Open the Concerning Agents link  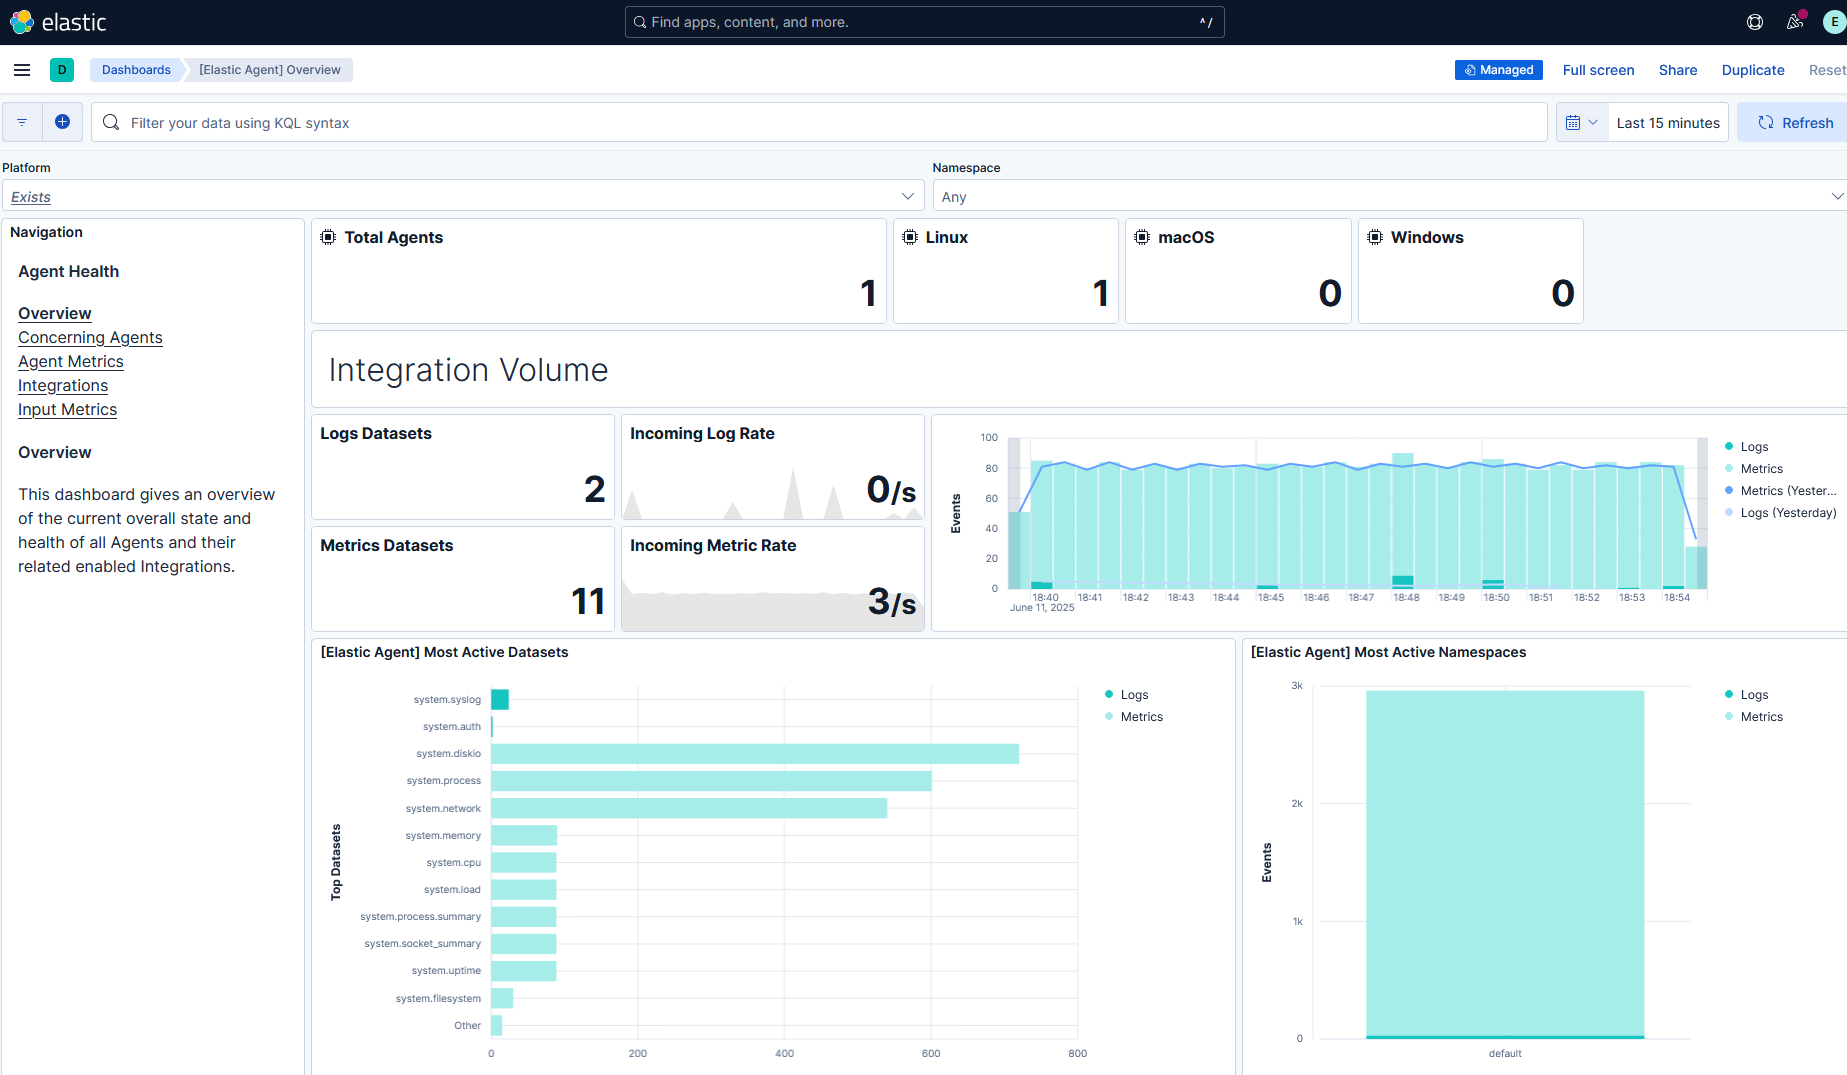point(90,337)
